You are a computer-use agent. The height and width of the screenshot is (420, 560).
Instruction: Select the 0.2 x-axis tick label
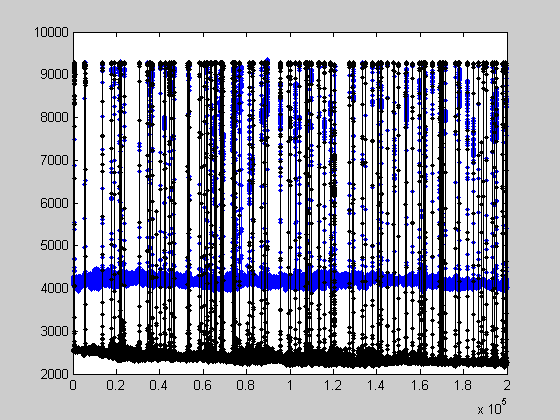click(116, 385)
